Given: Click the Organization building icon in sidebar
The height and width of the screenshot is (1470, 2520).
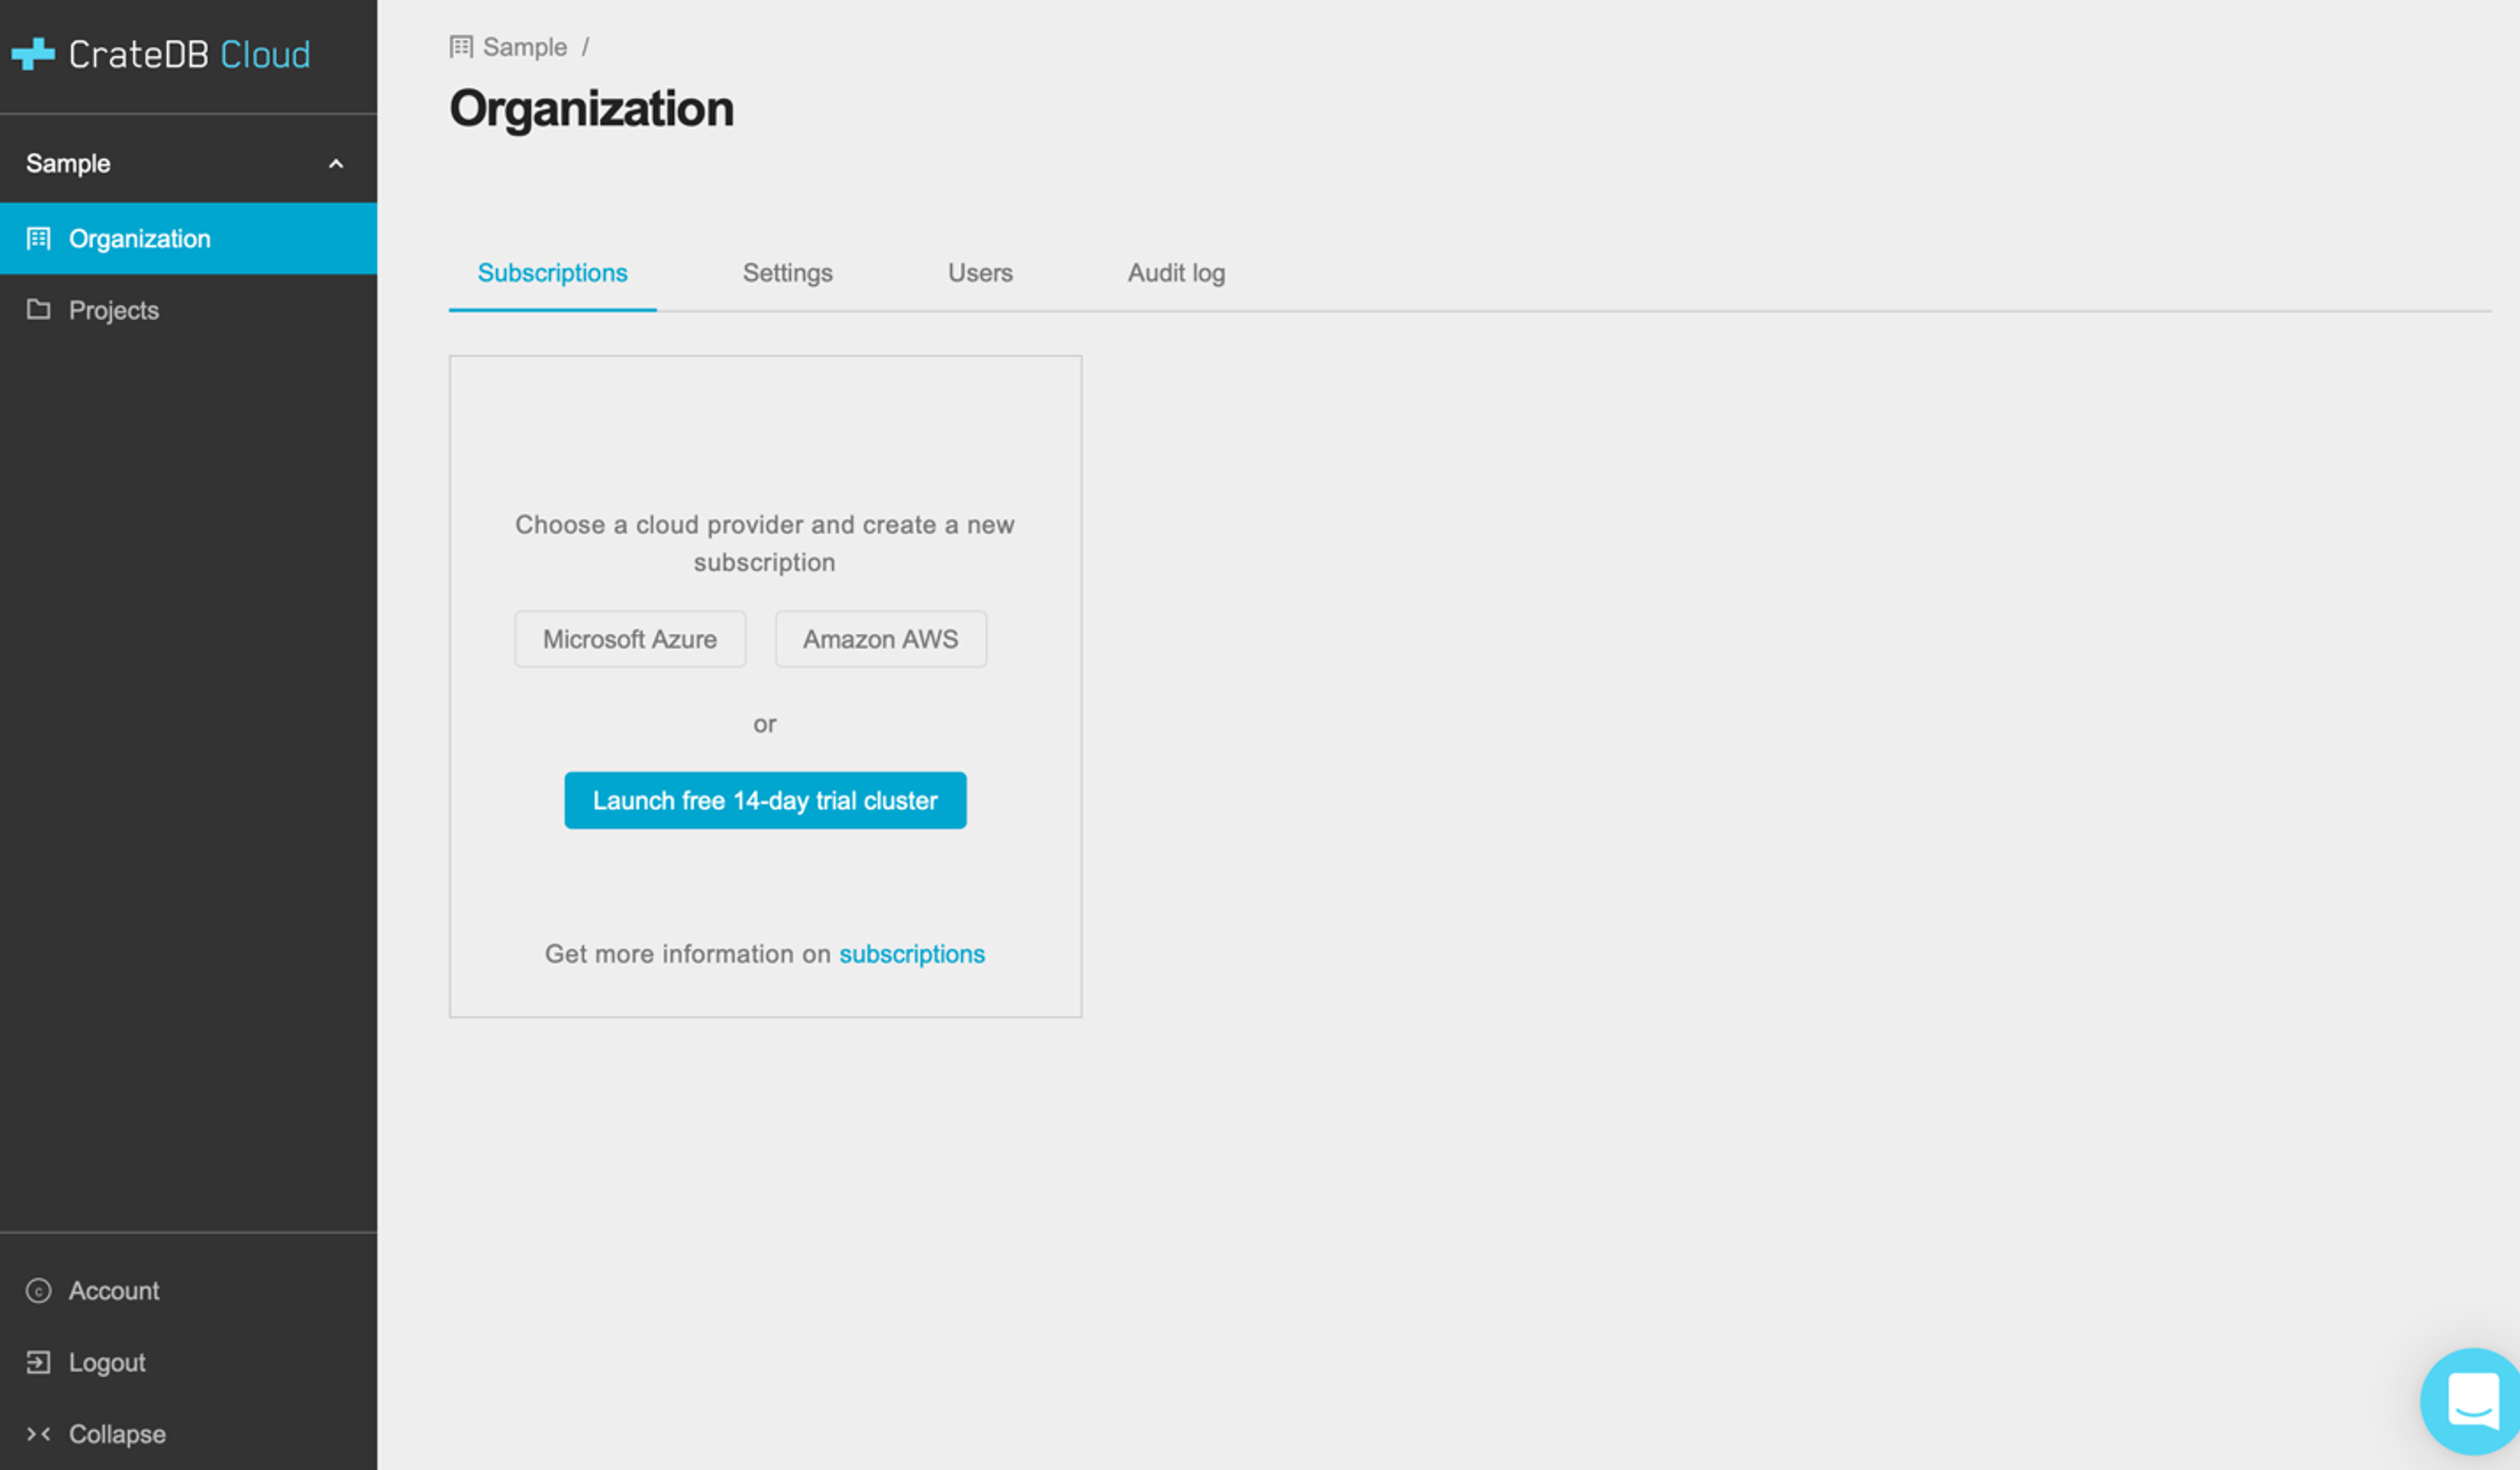Looking at the screenshot, I should [38, 239].
